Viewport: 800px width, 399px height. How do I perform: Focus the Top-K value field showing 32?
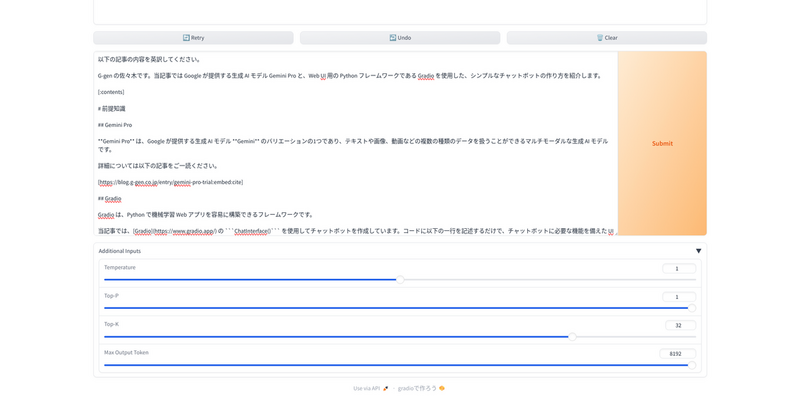click(681, 326)
